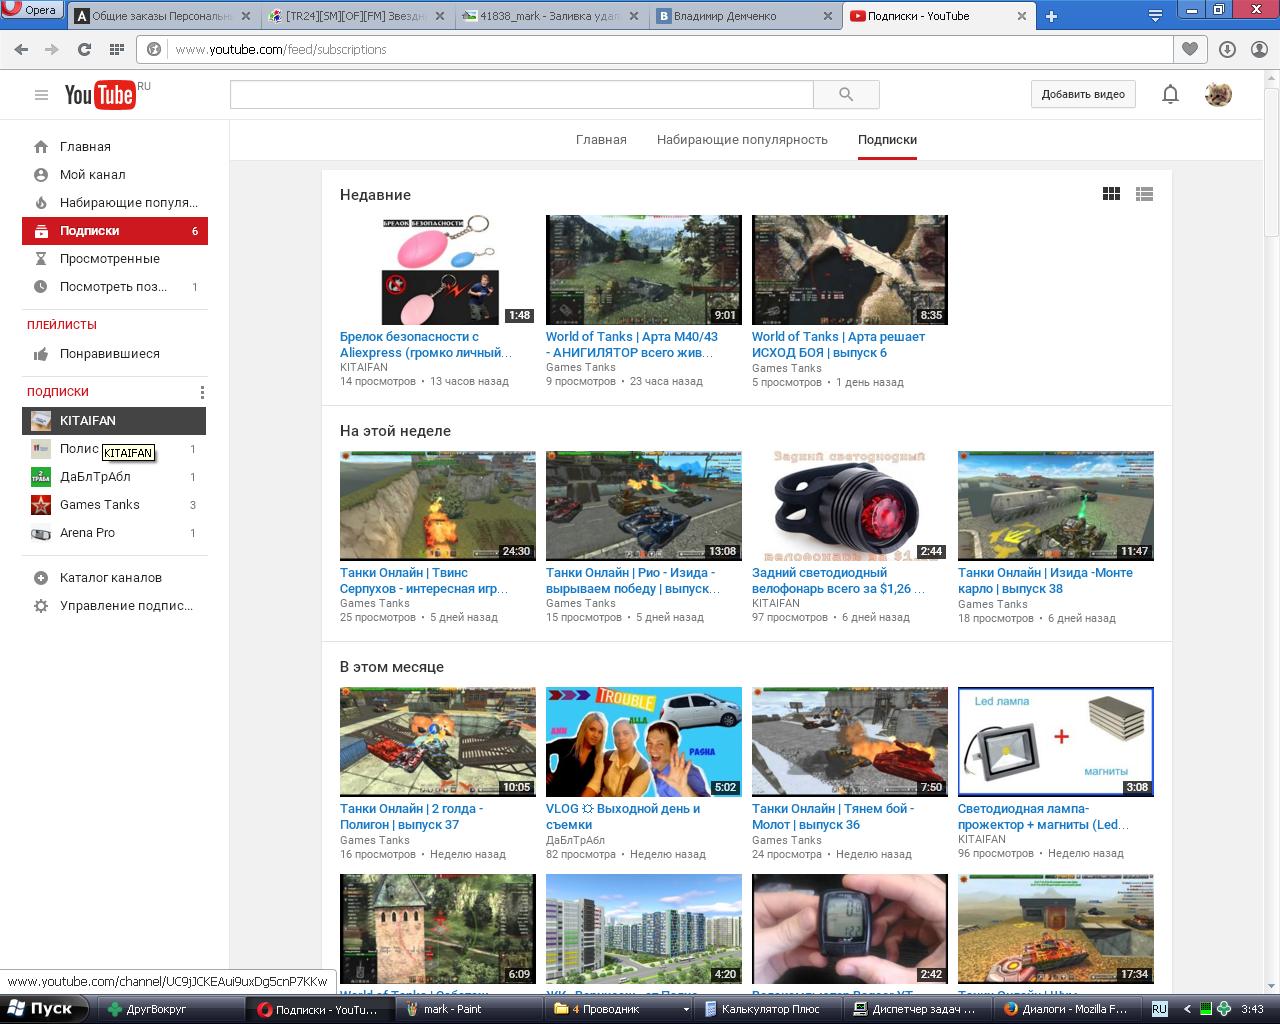The height and width of the screenshot is (1024, 1280).
Task: Click the YouTube search input field
Action: pos(522,94)
